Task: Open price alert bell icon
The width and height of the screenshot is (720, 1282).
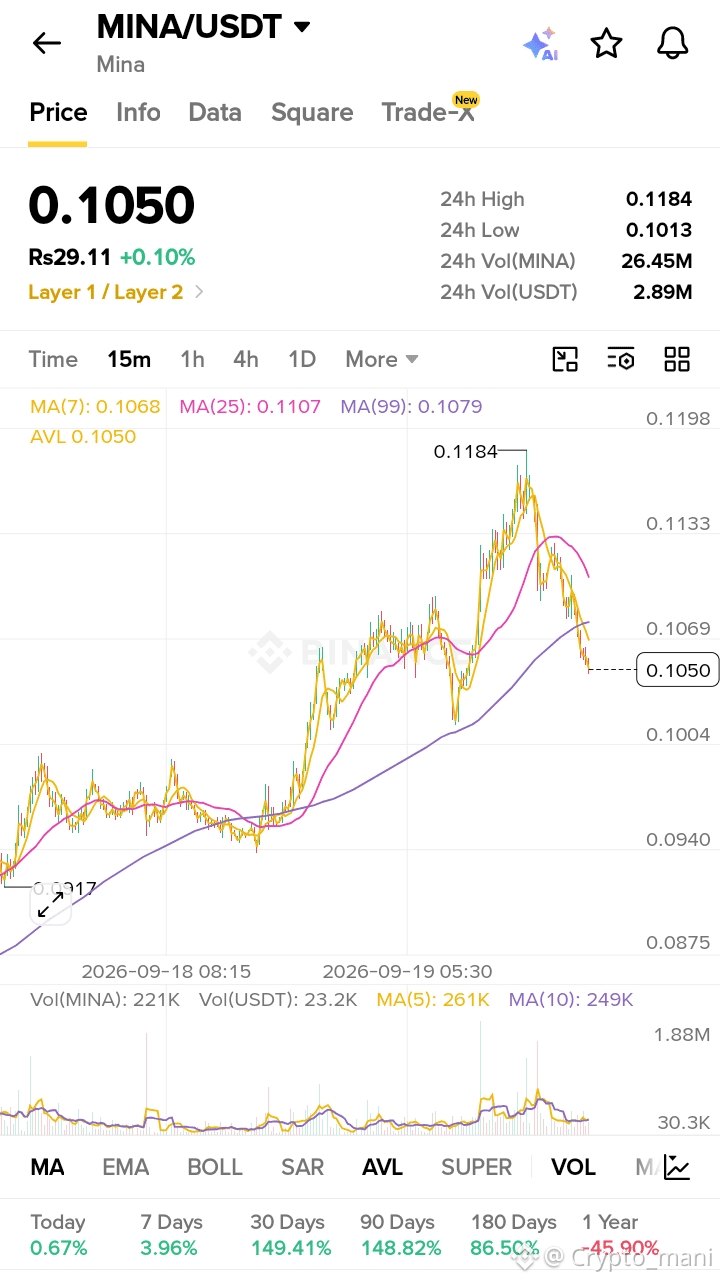Action: [673, 43]
